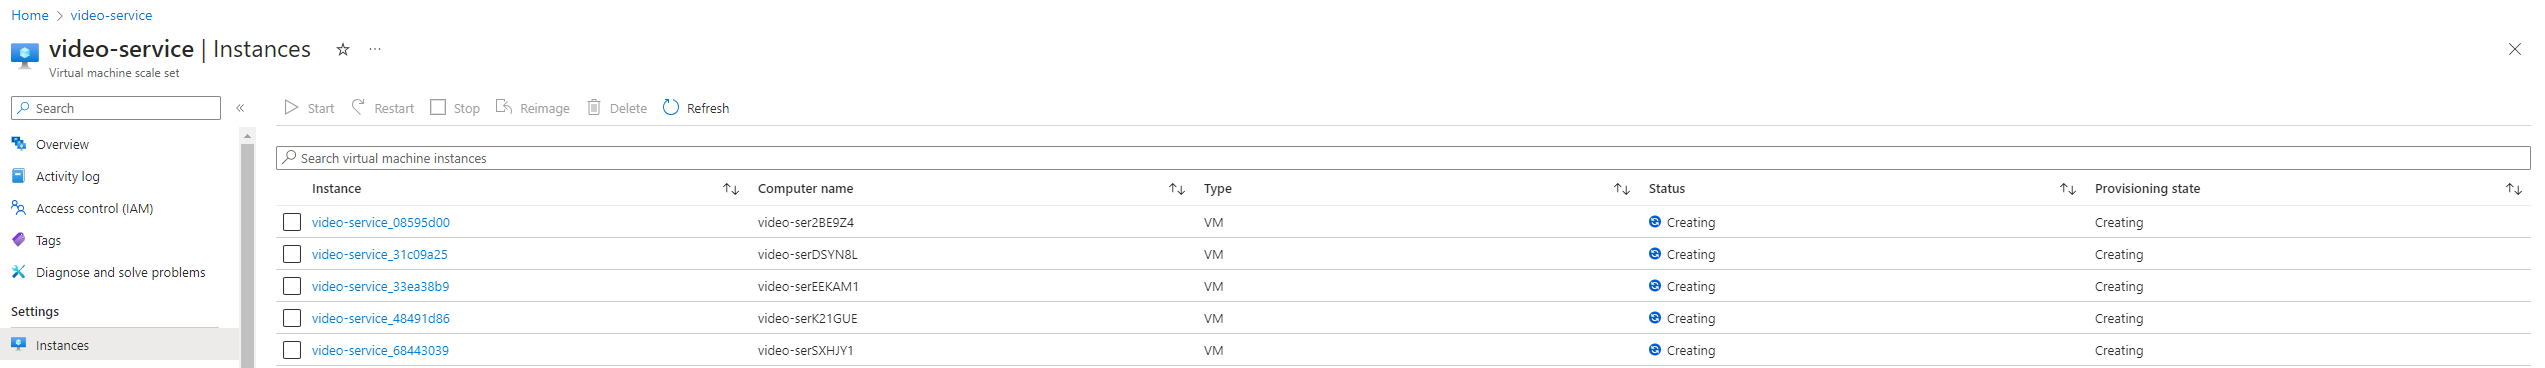Open Diagnose and solve problems
The width and height of the screenshot is (2545, 368).
pos(120,272)
